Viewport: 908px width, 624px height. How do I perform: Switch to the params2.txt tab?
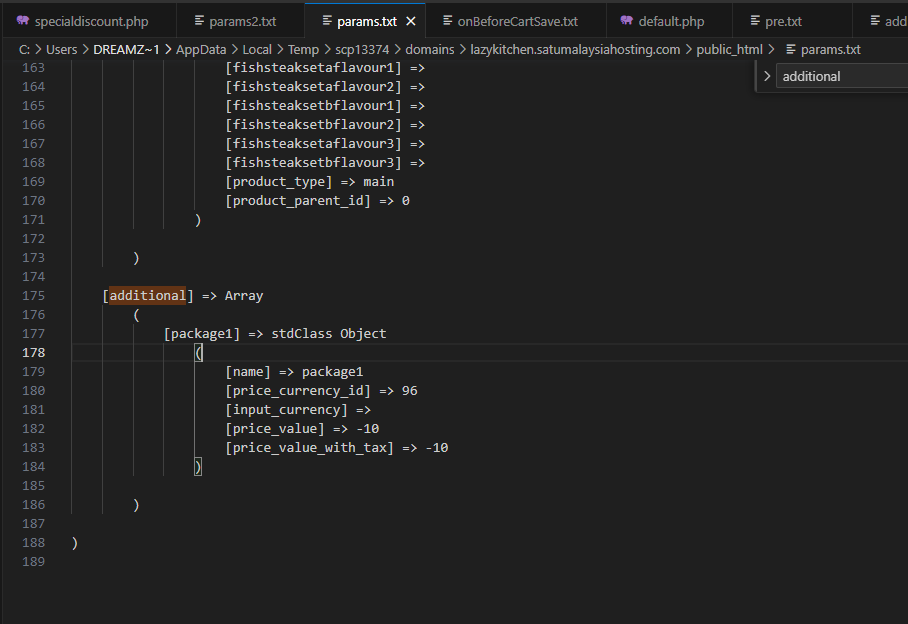coord(242,21)
